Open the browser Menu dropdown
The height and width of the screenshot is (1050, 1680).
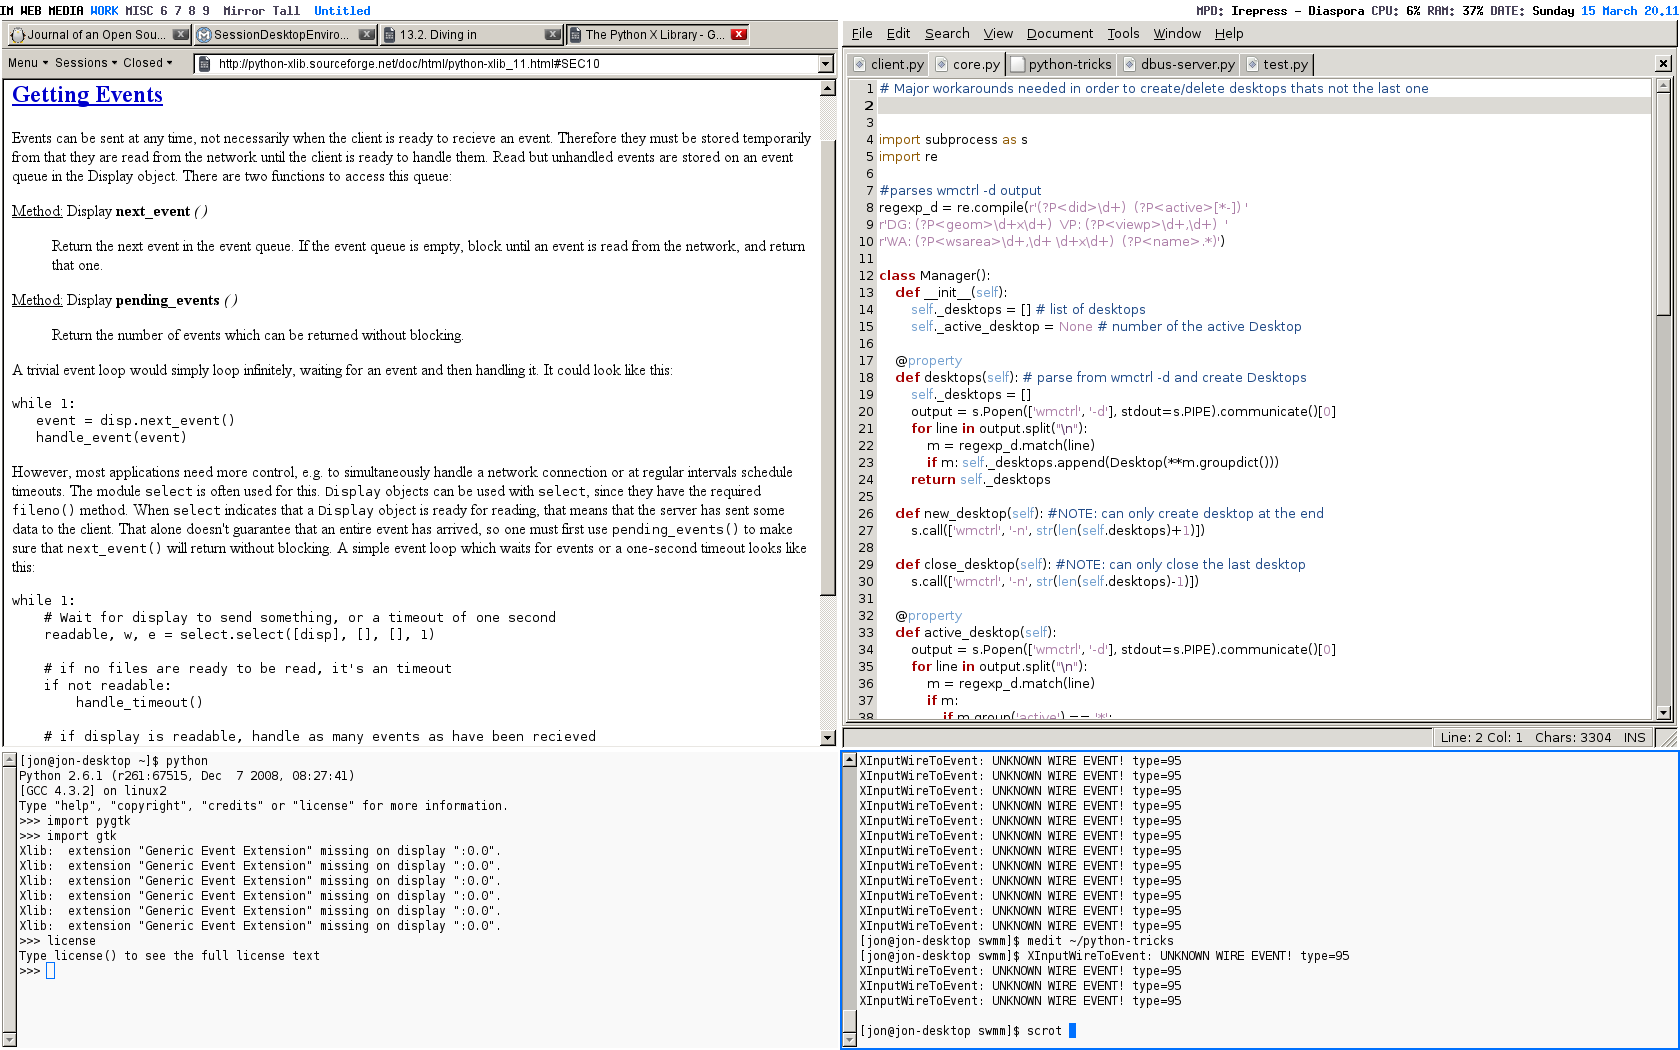tap(28, 63)
